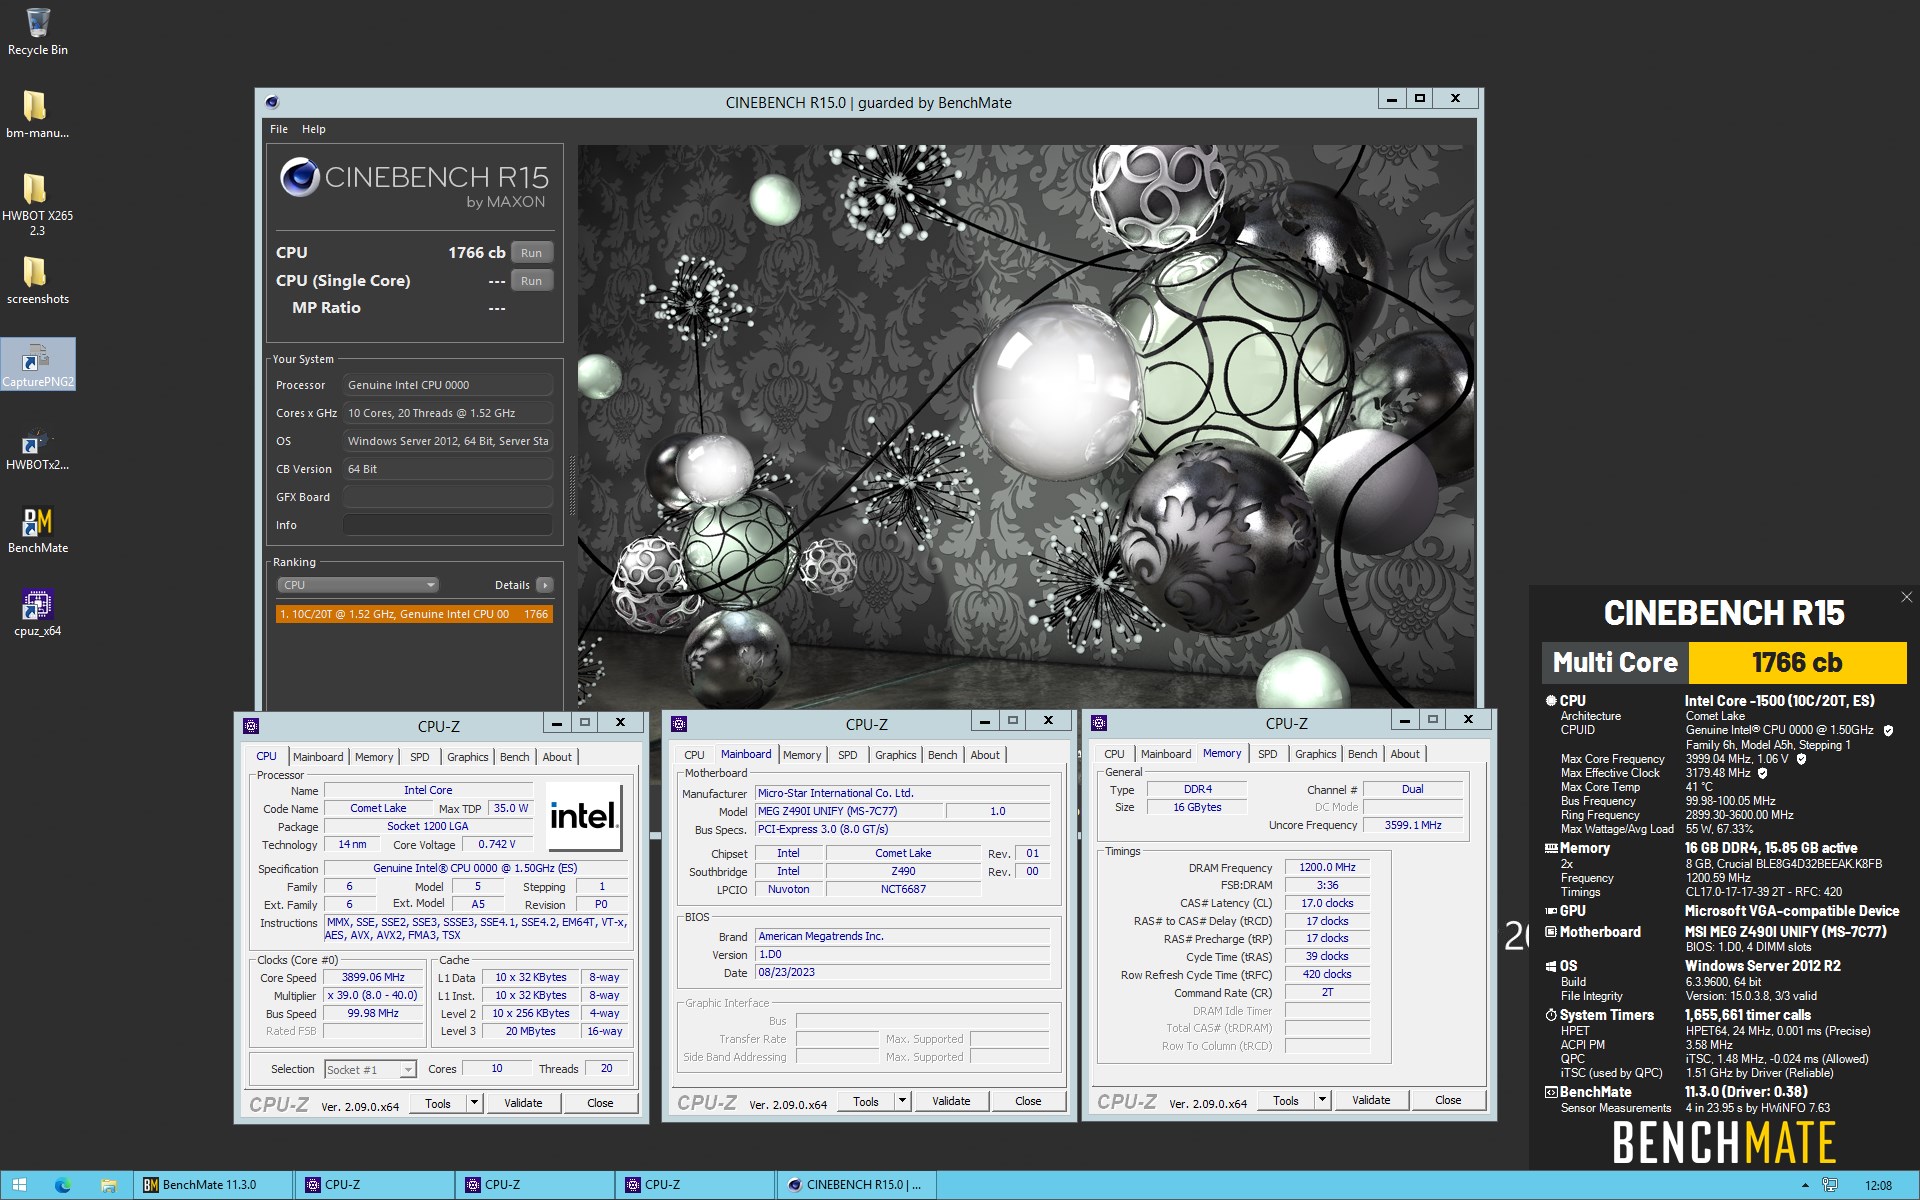
Task: Open the File menu in Cinebench
Action: [279, 129]
